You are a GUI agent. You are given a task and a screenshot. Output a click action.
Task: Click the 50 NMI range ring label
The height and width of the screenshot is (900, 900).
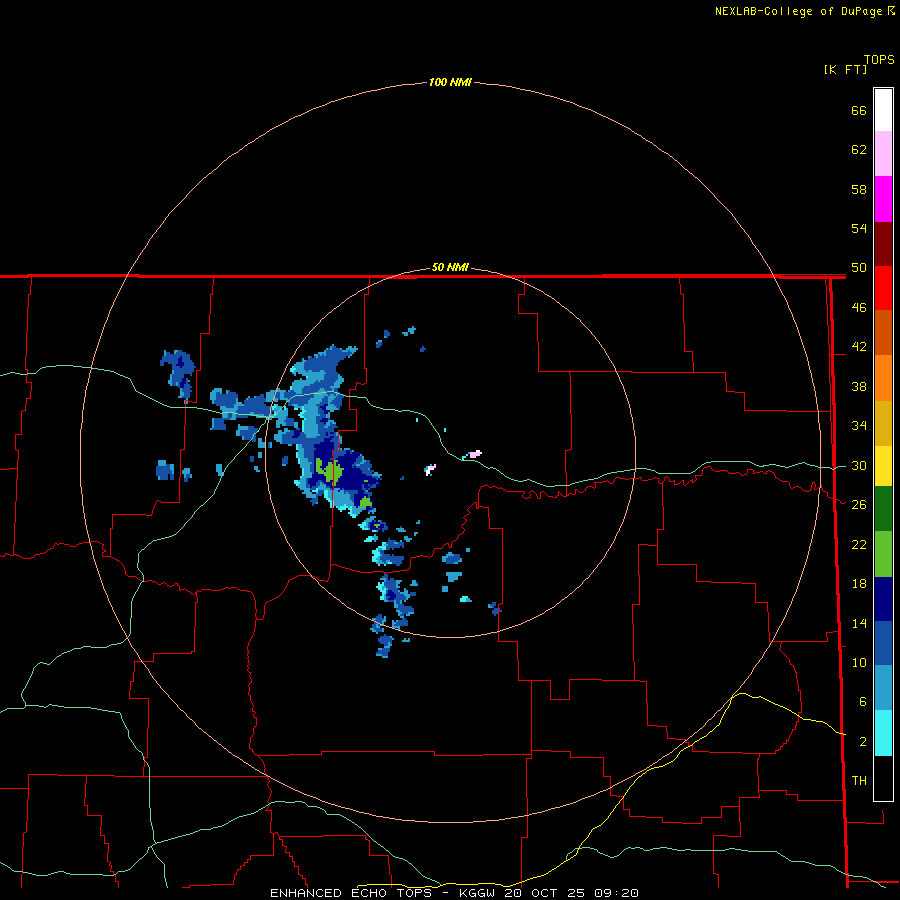point(450,267)
